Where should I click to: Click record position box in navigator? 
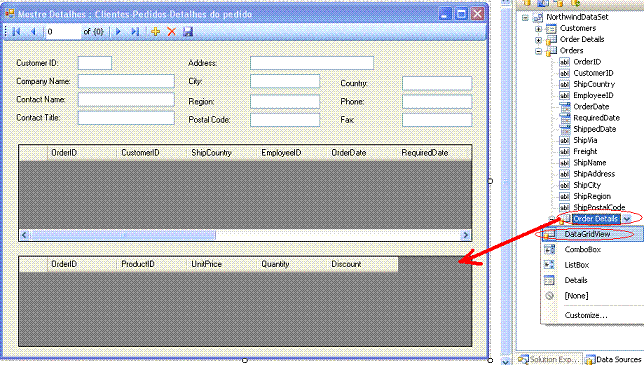[63, 32]
